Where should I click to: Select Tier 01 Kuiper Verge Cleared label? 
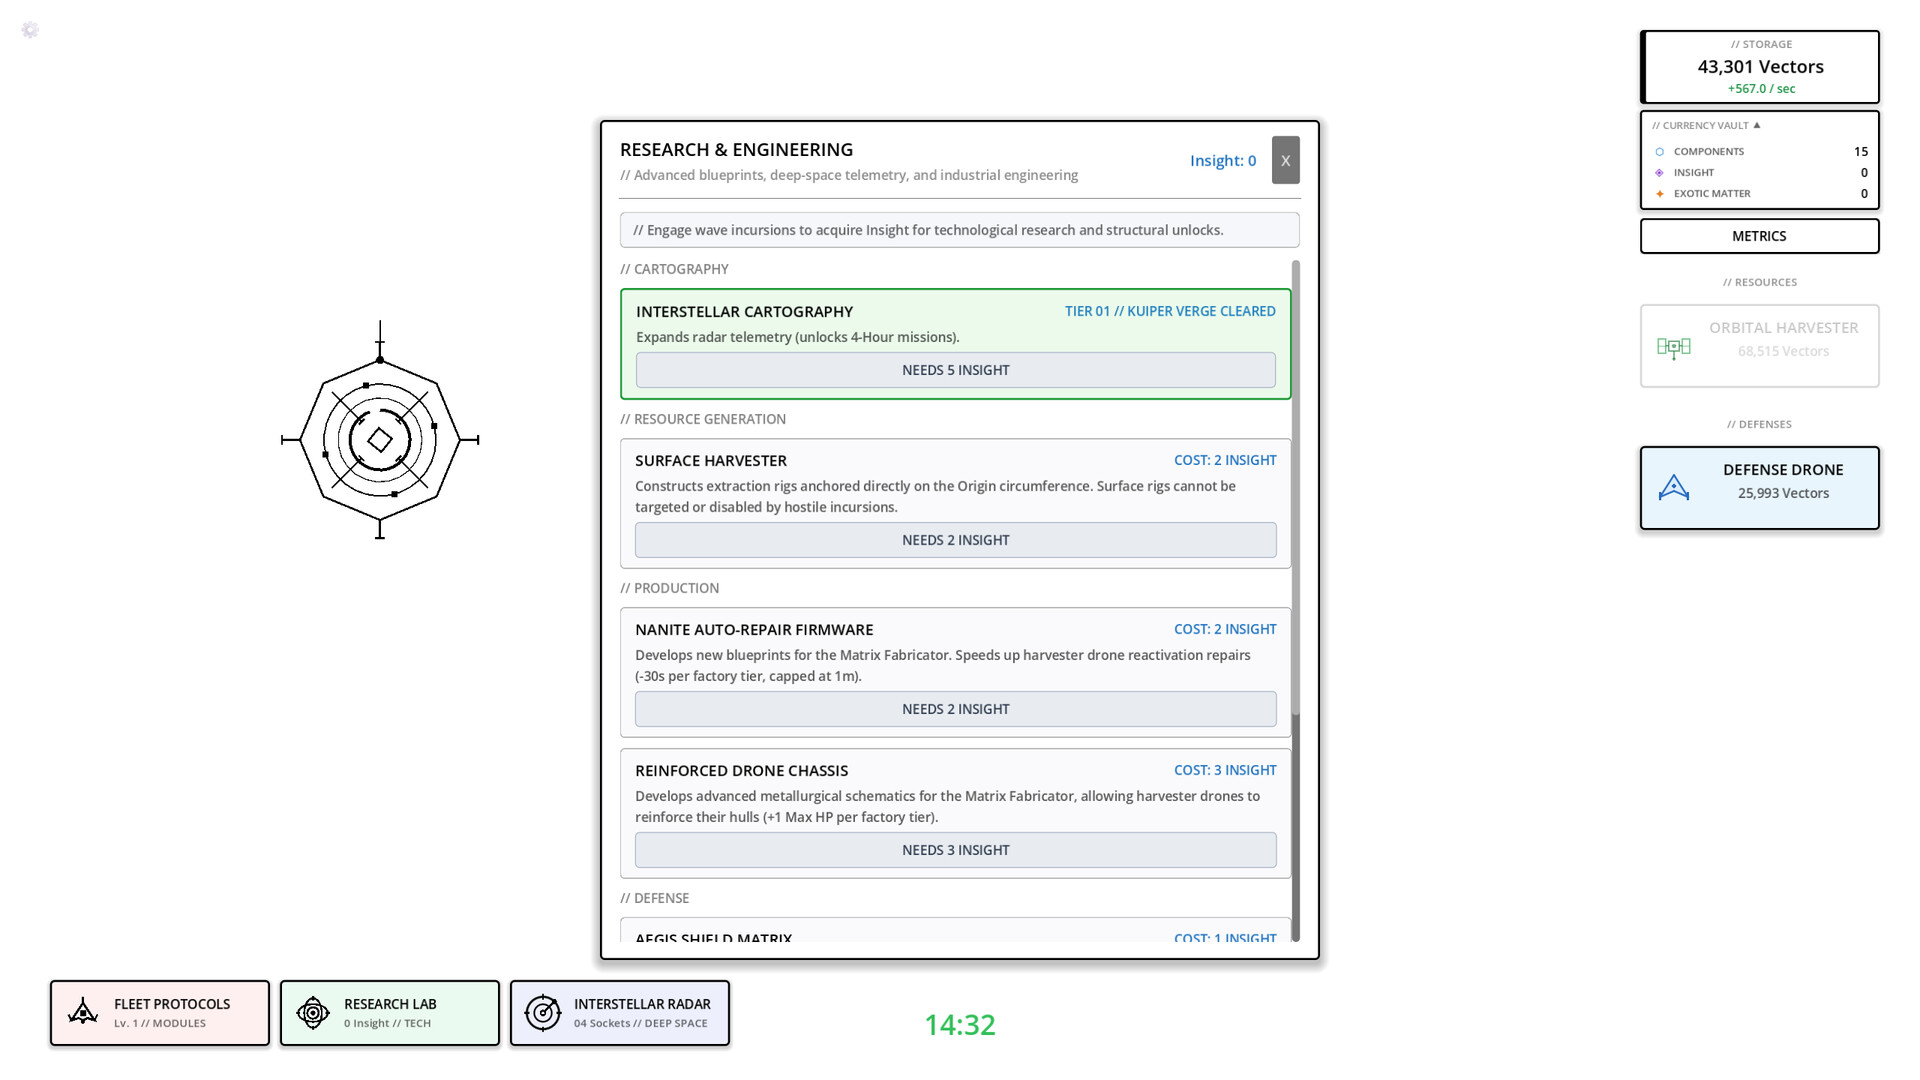pyautogui.click(x=1170, y=311)
